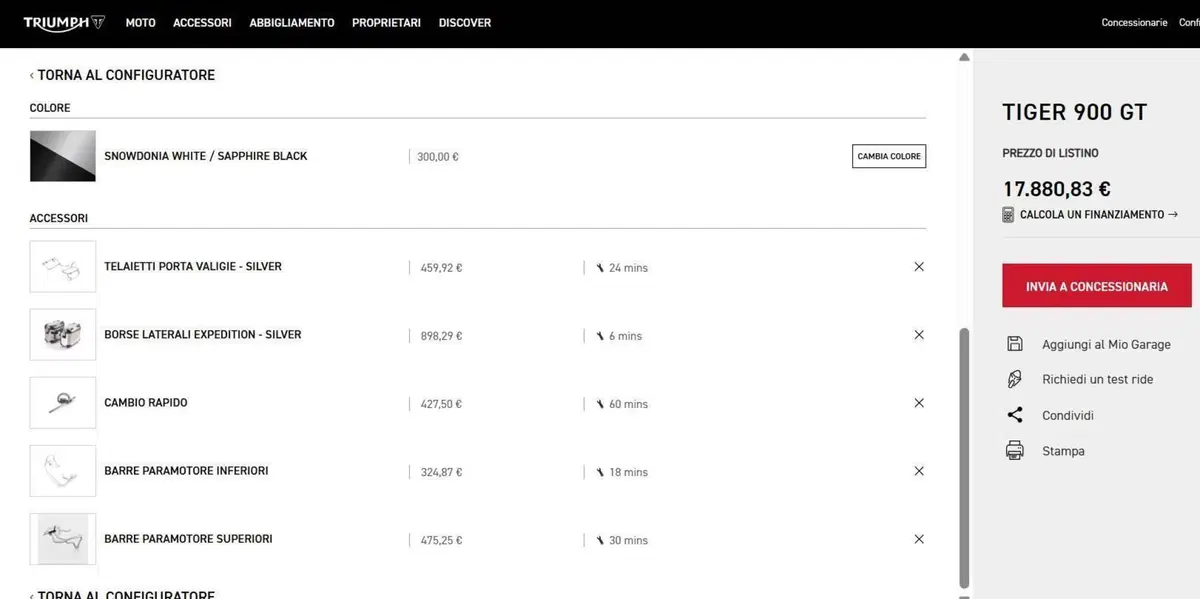This screenshot has width=1200, height=599.
Task: Click the 300,00 € color price
Action: [x=438, y=157]
